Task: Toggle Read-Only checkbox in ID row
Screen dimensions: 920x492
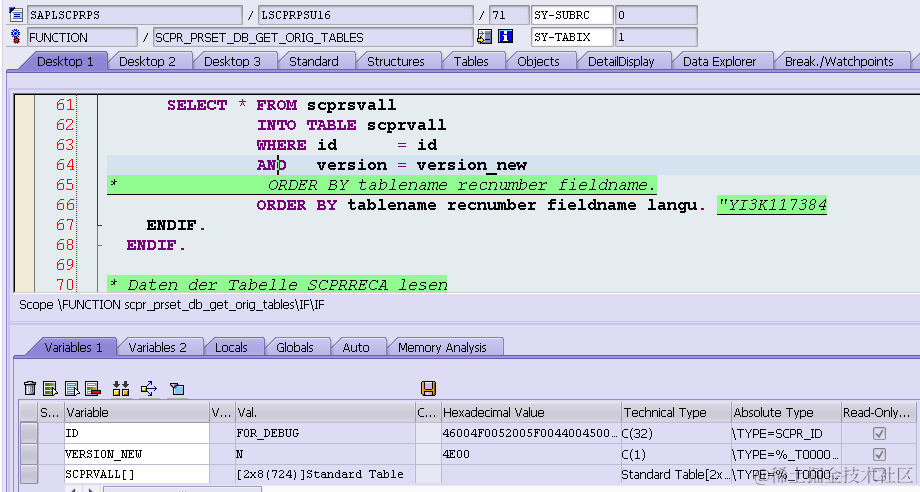Action: pos(879,433)
